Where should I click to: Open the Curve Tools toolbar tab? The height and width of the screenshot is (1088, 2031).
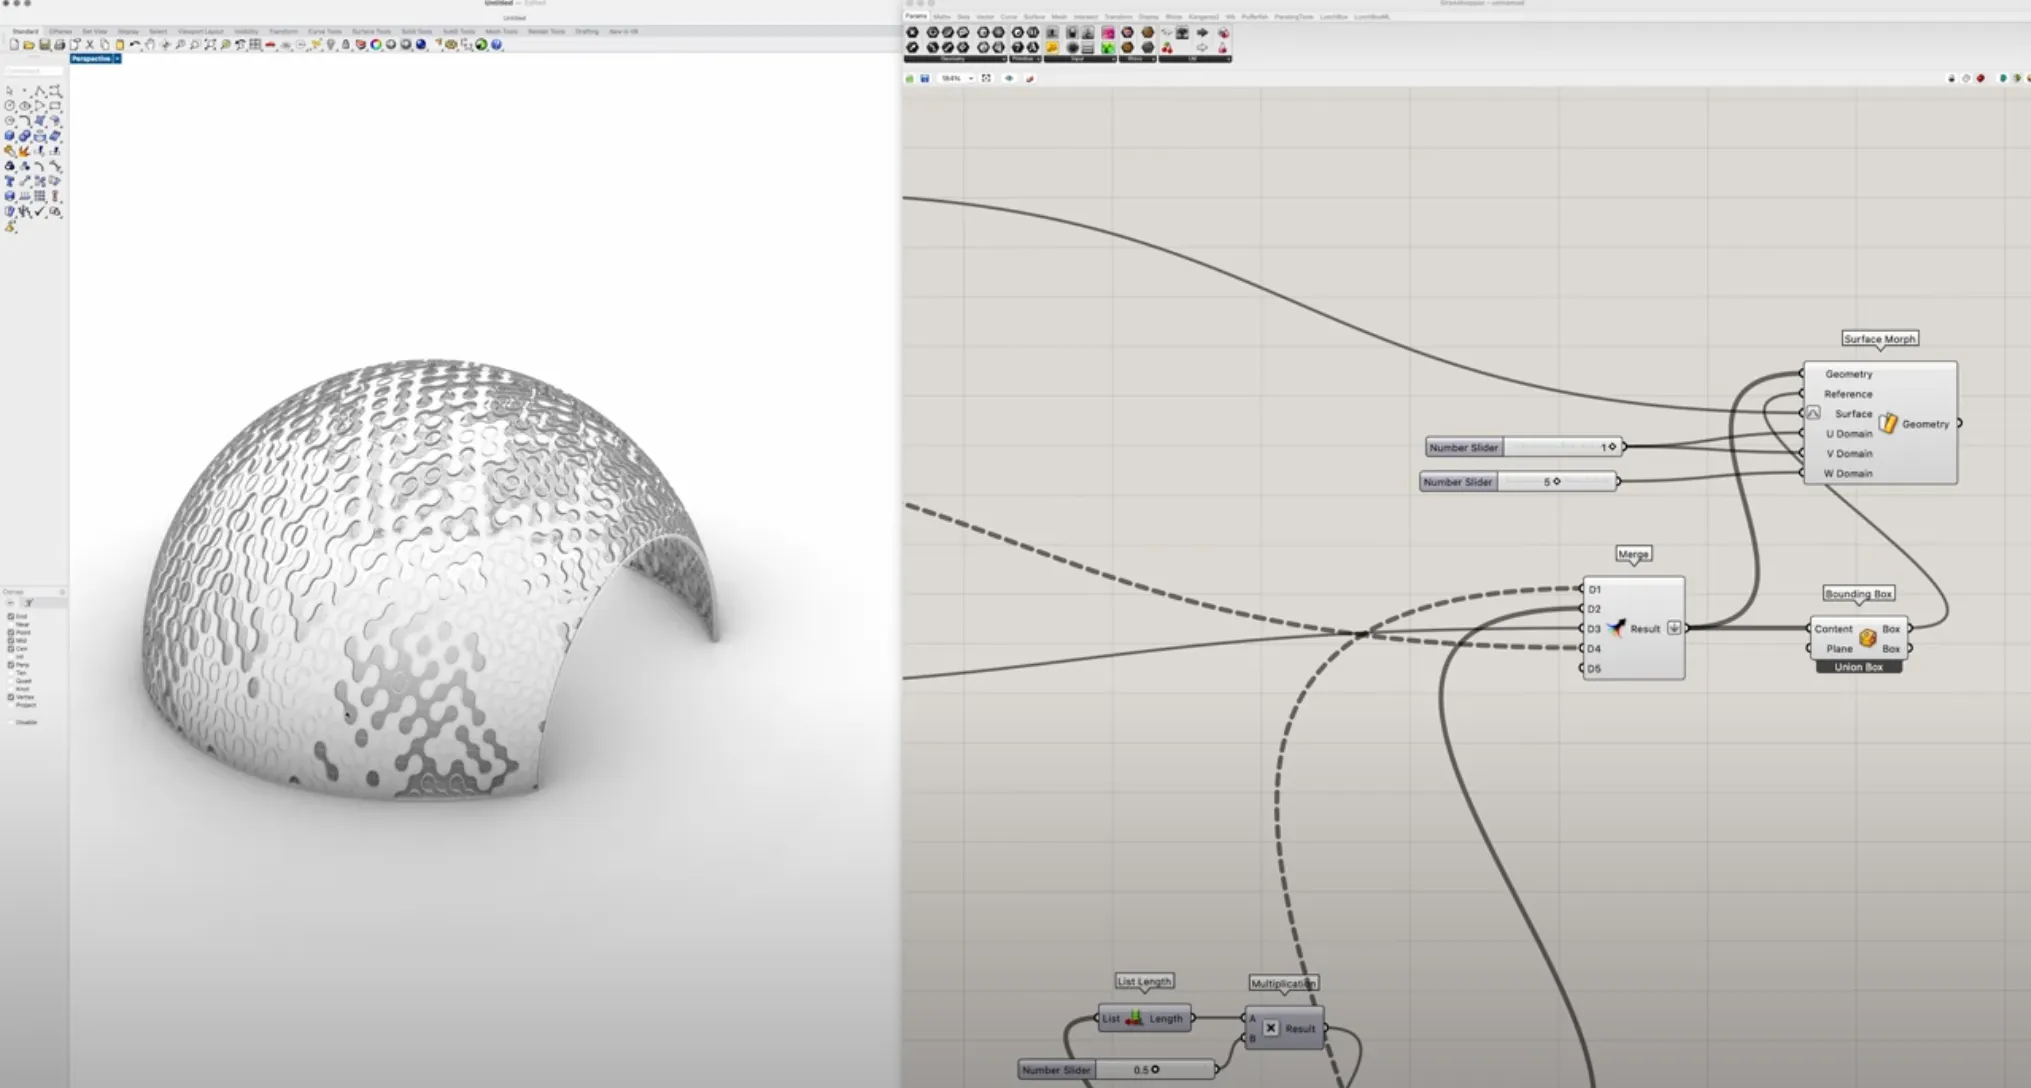[324, 32]
